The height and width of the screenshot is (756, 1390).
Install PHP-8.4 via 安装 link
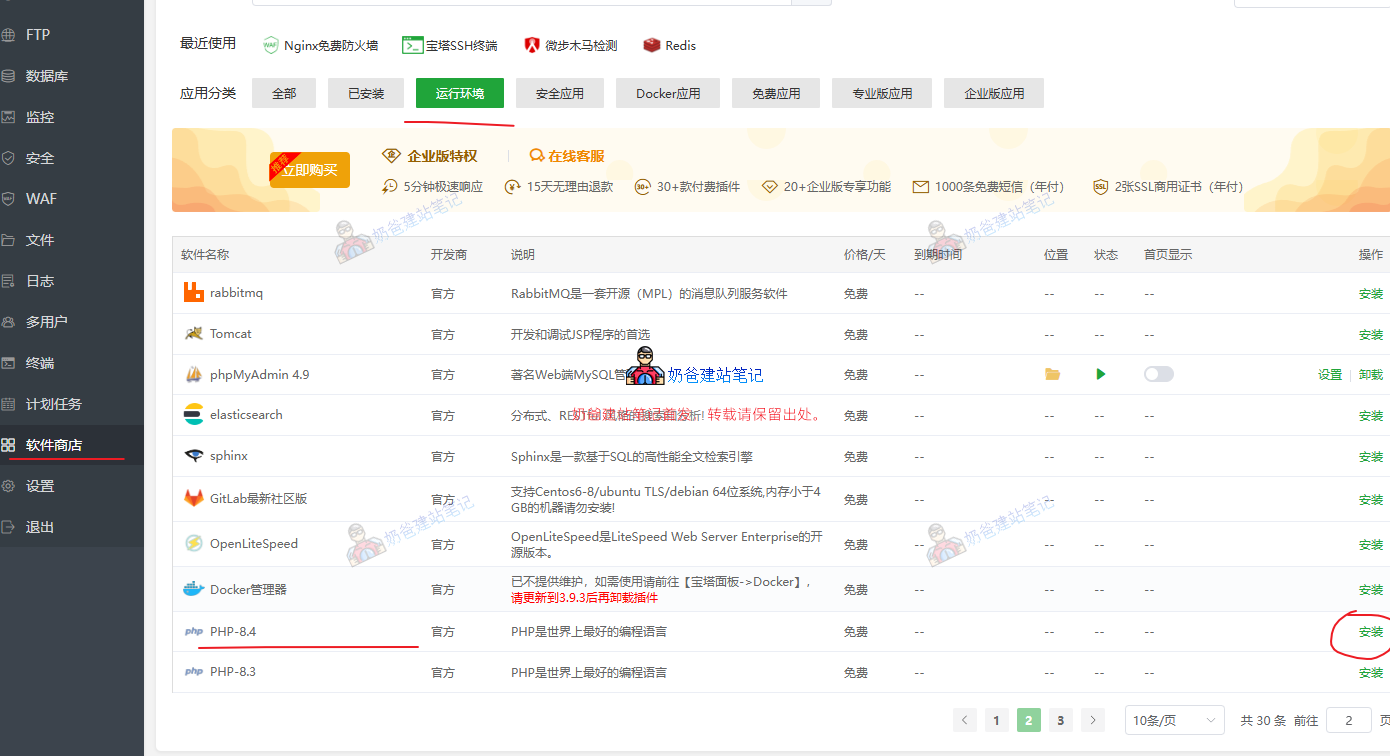point(1370,632)
